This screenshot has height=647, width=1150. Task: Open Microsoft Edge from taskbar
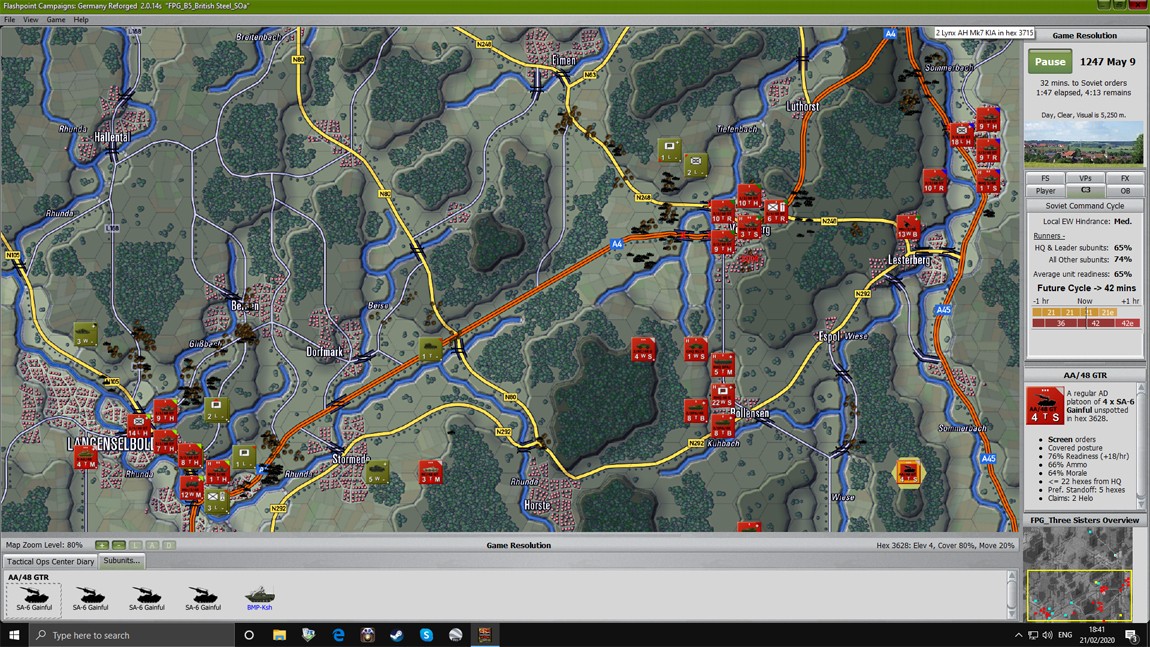point(338,635)
